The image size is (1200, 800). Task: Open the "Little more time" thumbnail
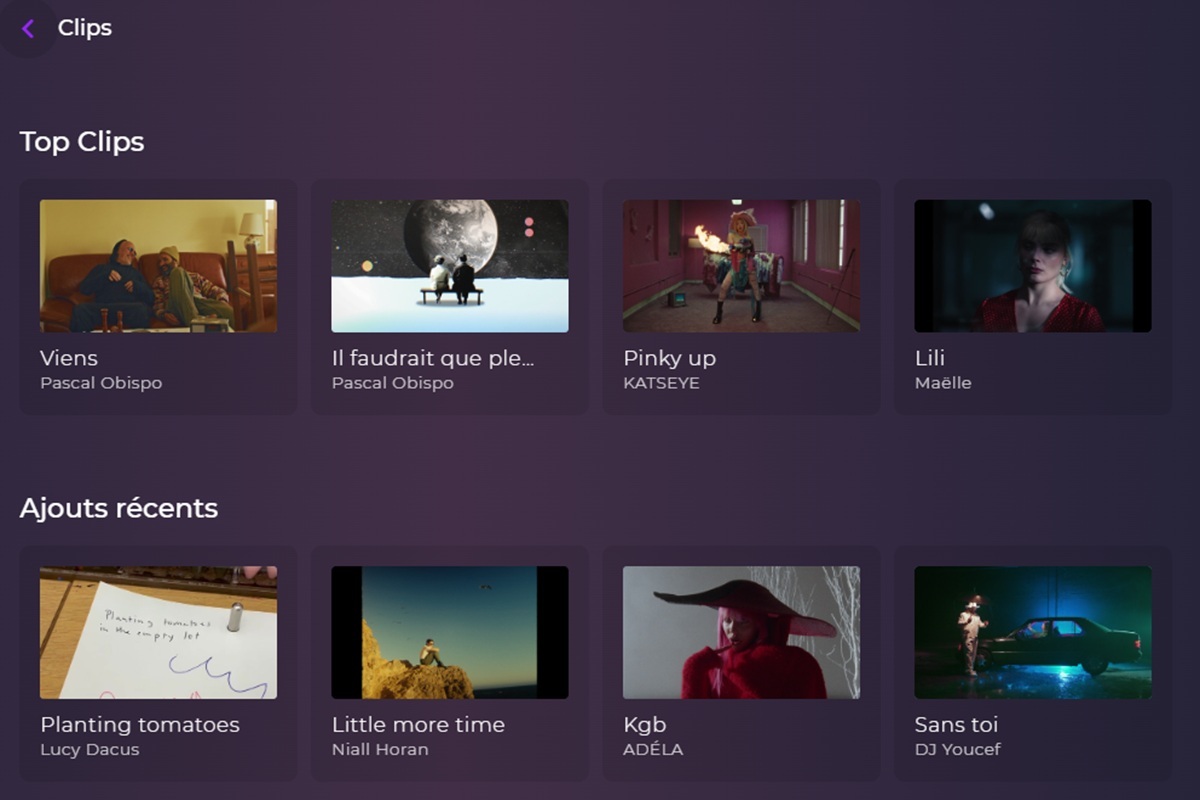coord(449,631)
